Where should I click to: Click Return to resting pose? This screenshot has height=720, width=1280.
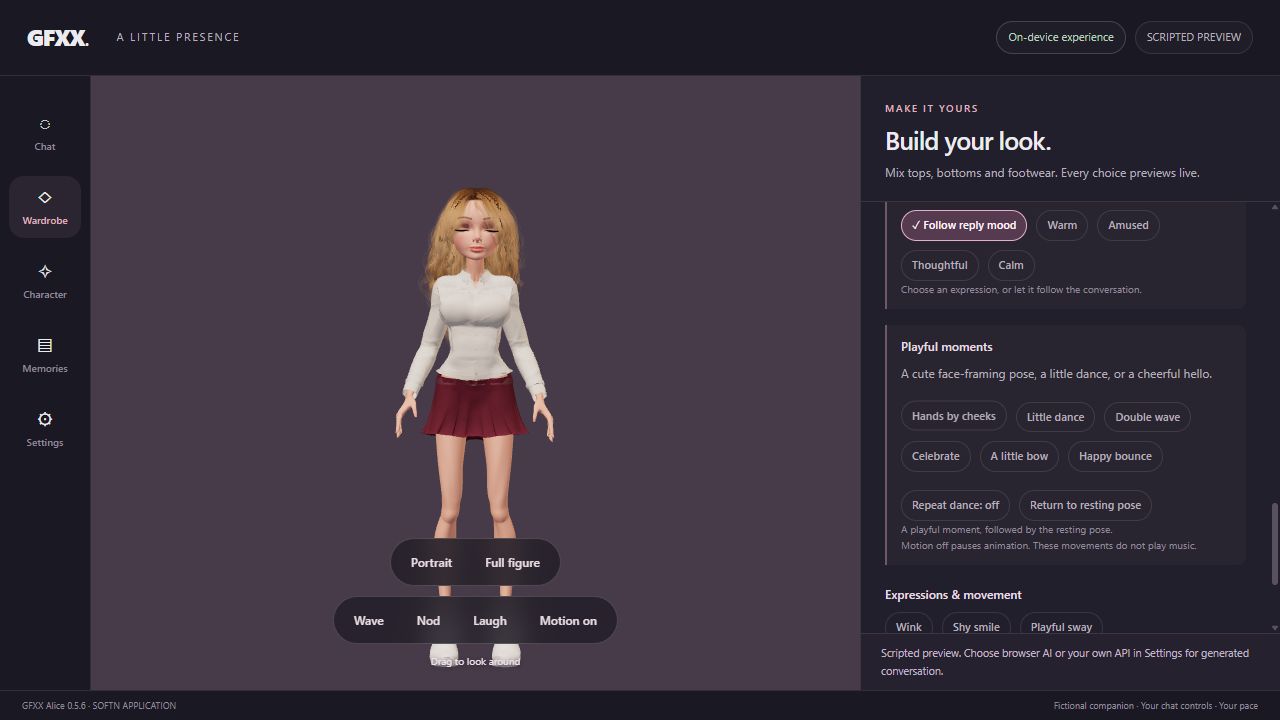[x=1085, y=505]
